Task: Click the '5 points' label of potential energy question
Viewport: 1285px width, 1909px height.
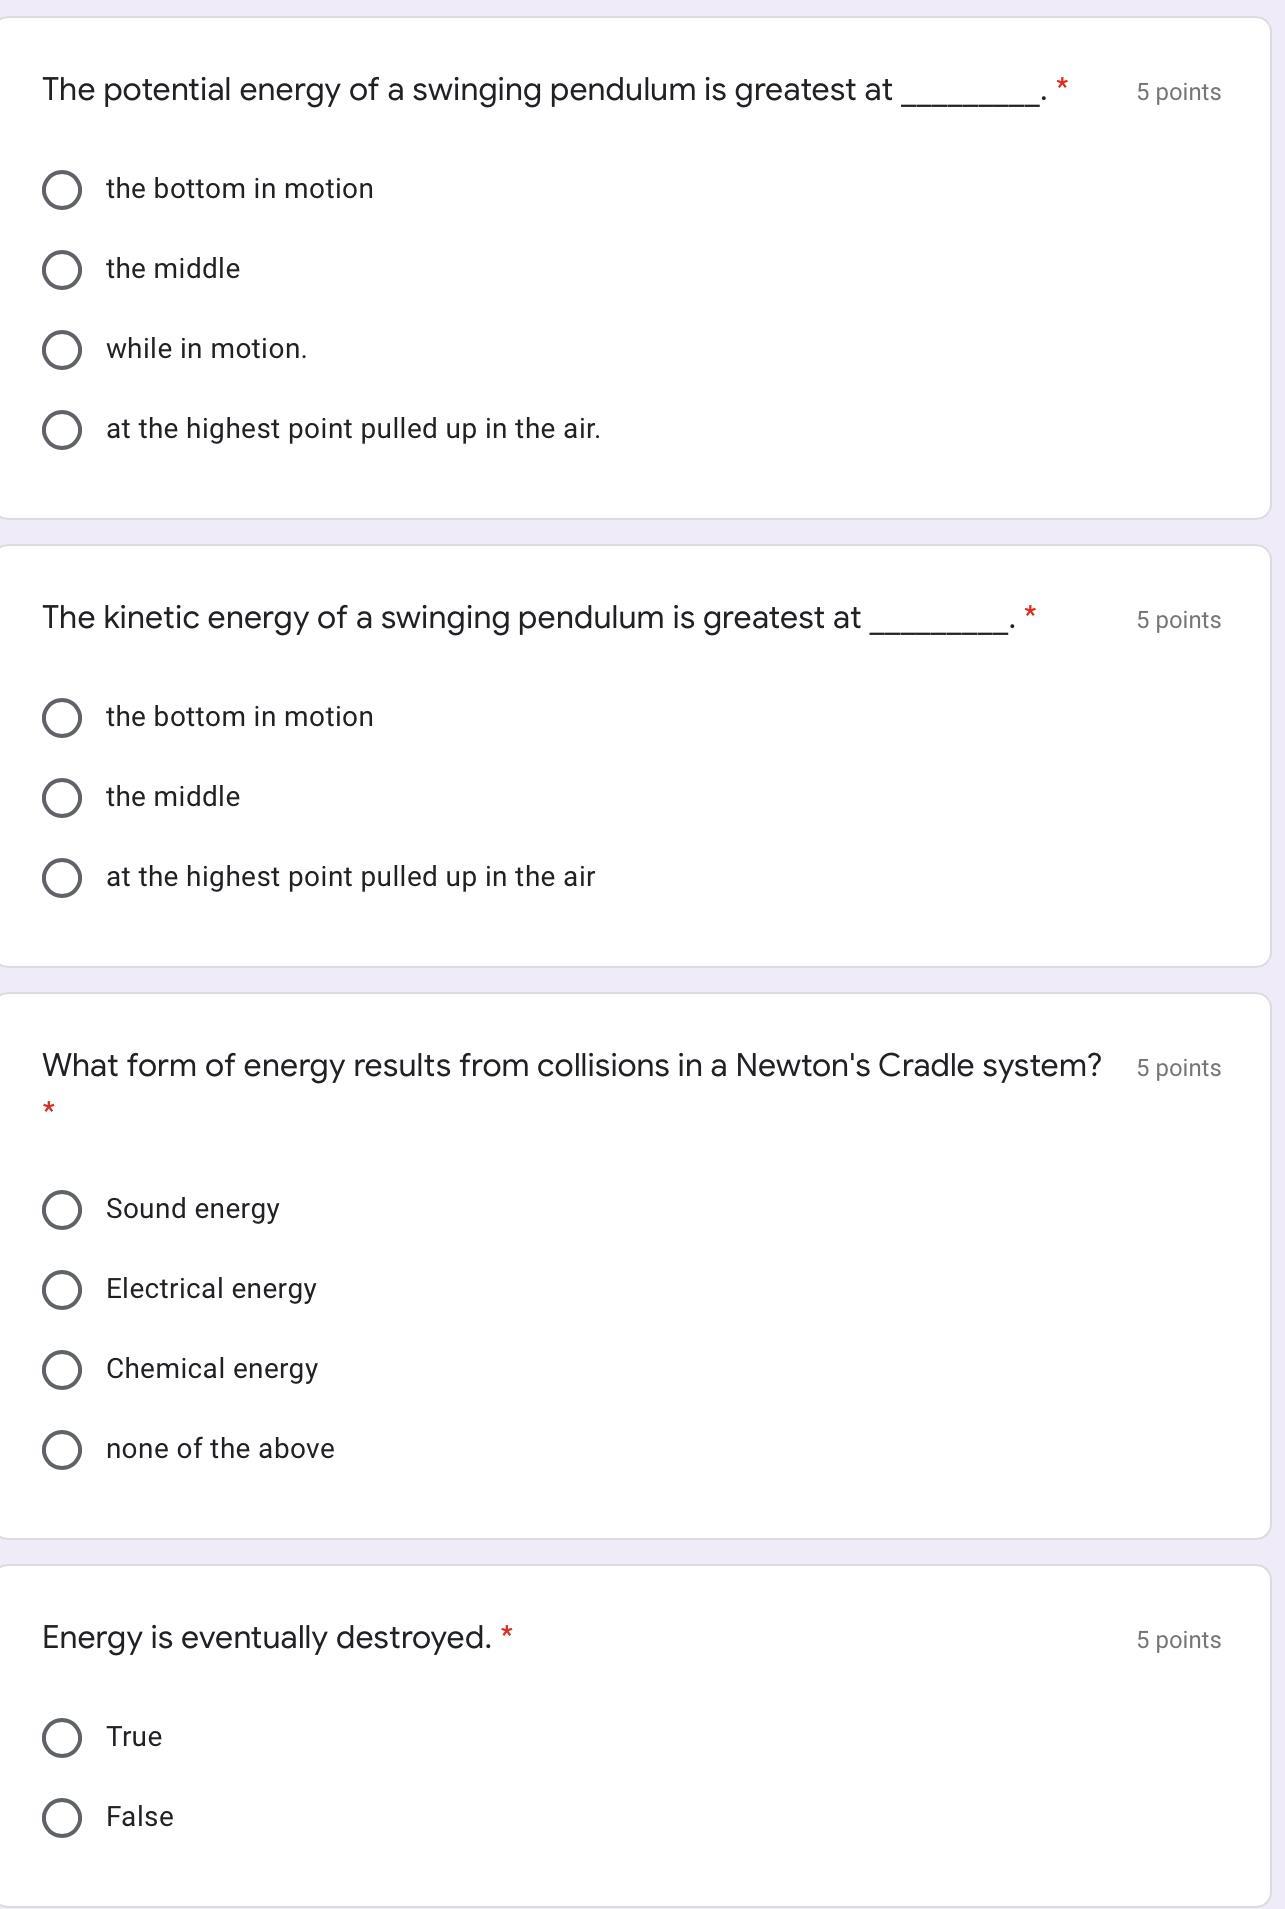Action: click(1178, 92)
